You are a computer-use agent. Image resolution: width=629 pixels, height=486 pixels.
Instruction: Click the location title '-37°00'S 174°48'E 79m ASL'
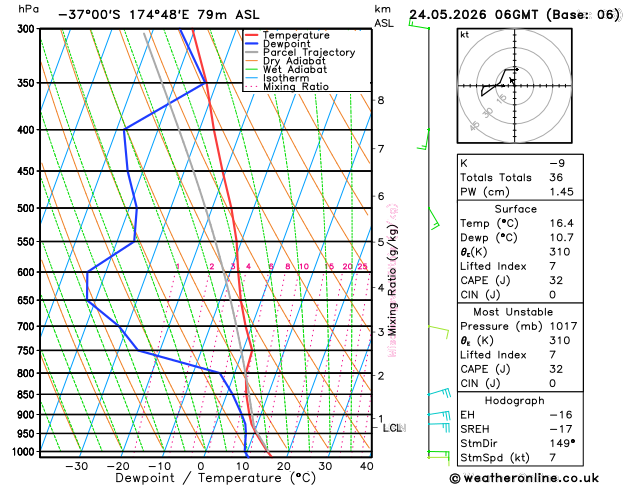159,15
